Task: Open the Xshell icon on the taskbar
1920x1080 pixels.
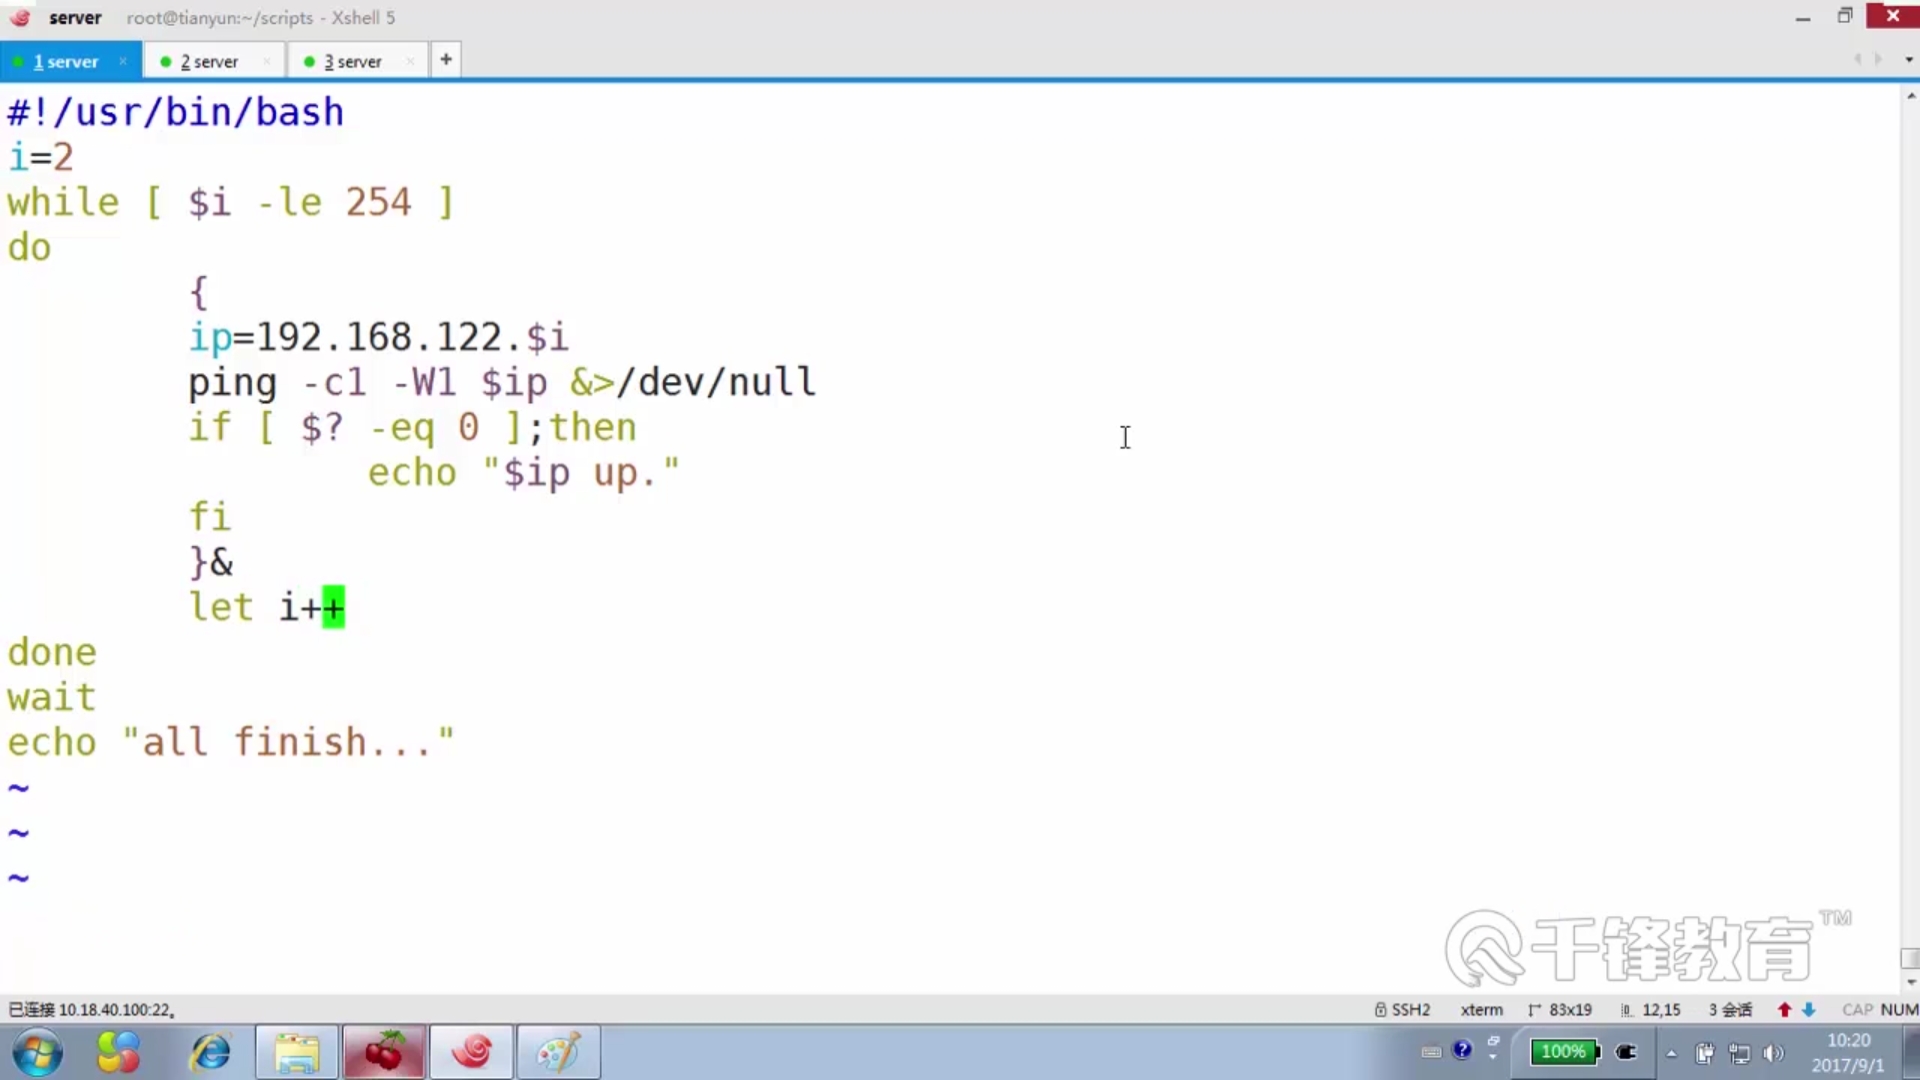Action: point(471,1053)
